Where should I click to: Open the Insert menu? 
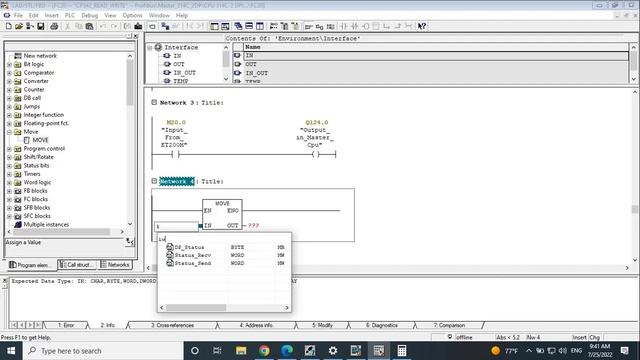(51, 15)
